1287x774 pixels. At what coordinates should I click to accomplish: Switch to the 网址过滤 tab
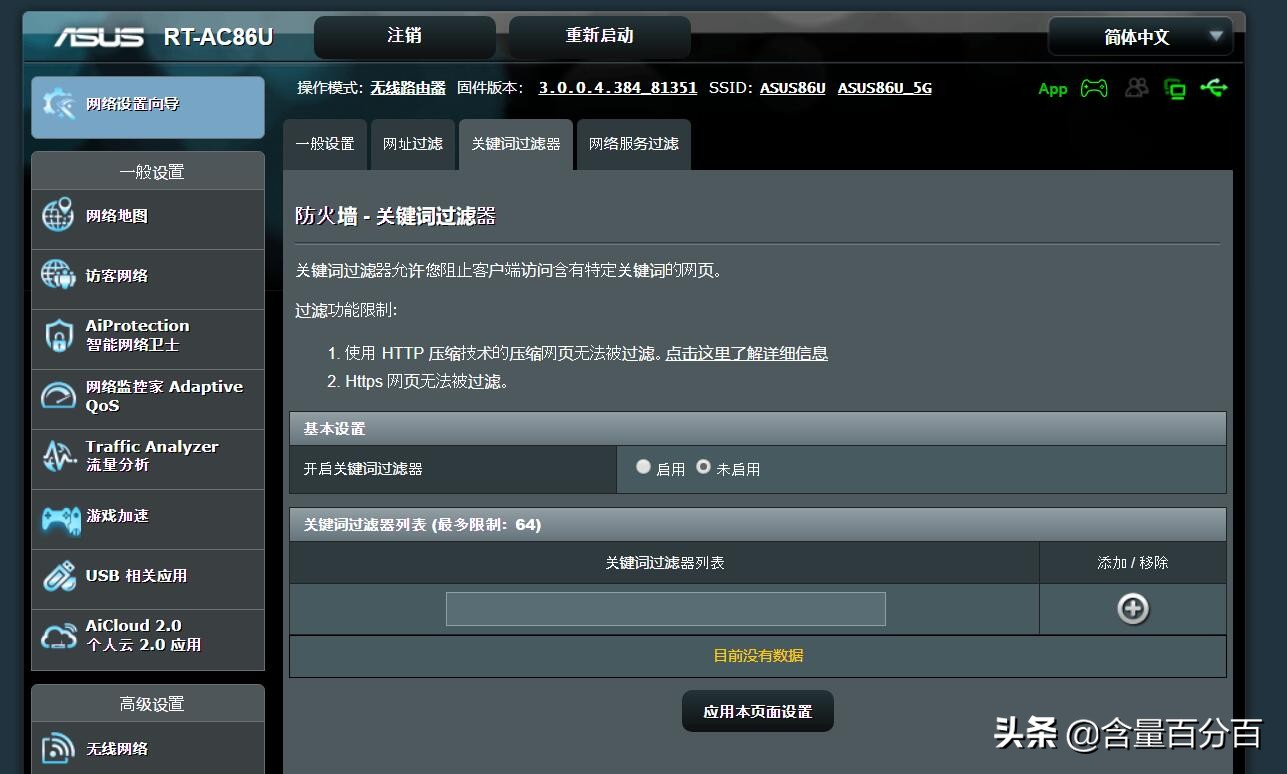click(x=412, y=143)
